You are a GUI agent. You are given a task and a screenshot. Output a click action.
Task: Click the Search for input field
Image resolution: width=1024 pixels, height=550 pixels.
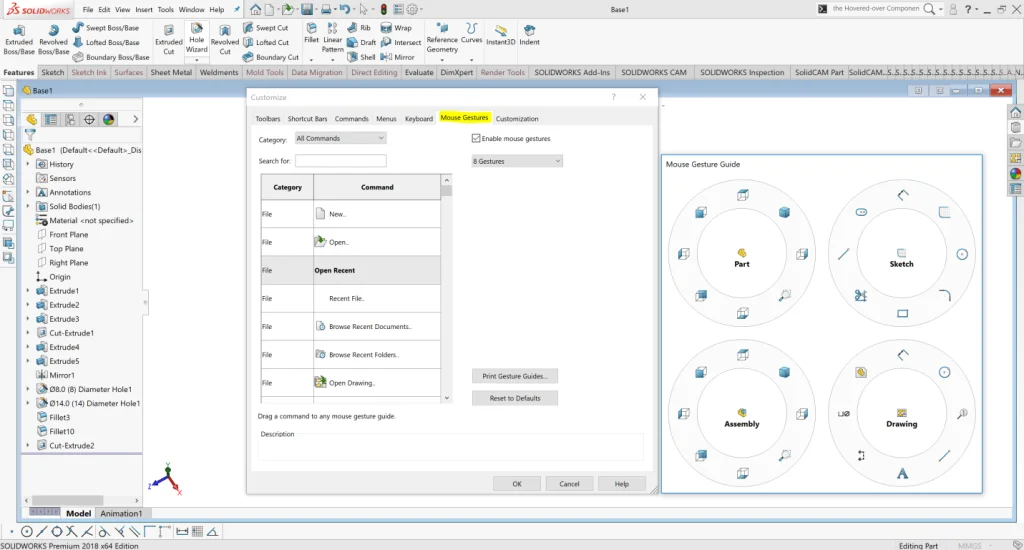[x=340, y=161]
